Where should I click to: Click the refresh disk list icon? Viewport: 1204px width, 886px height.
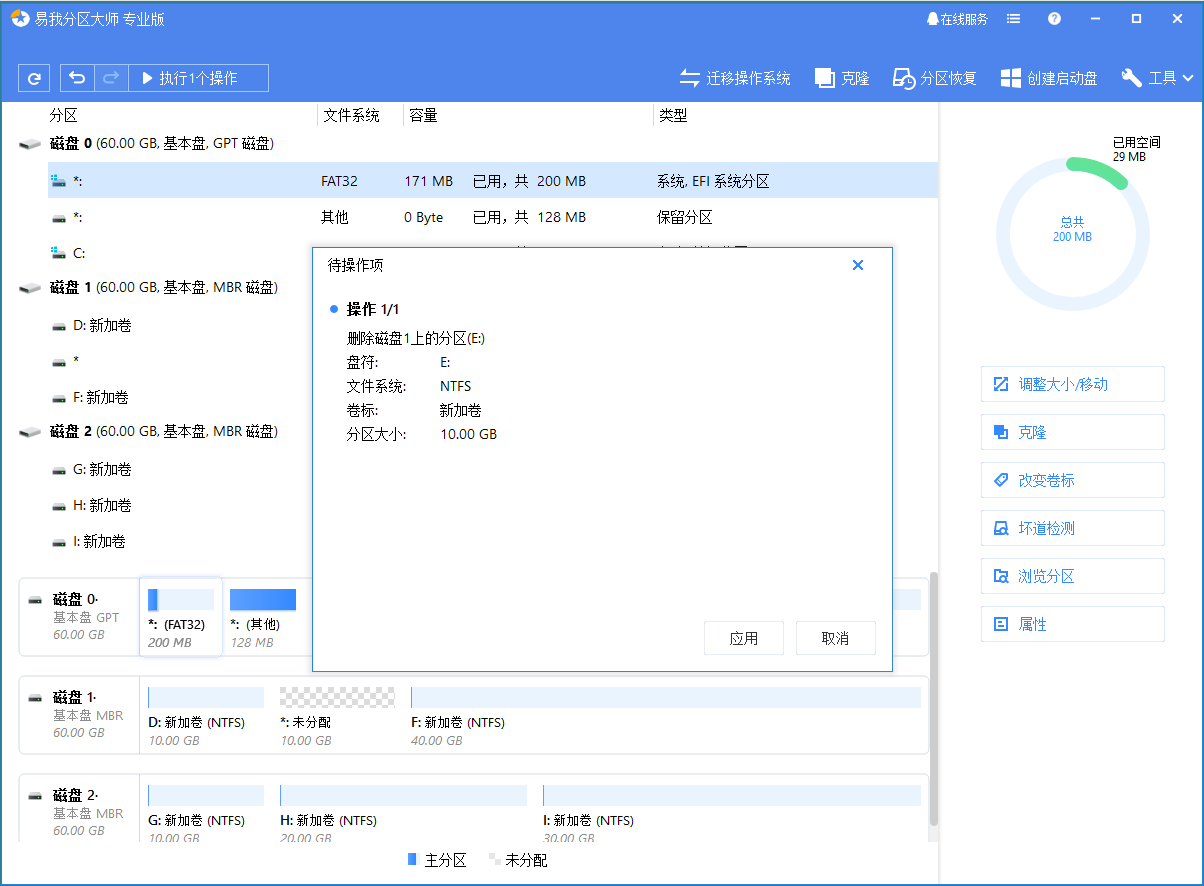pos(34,77)
